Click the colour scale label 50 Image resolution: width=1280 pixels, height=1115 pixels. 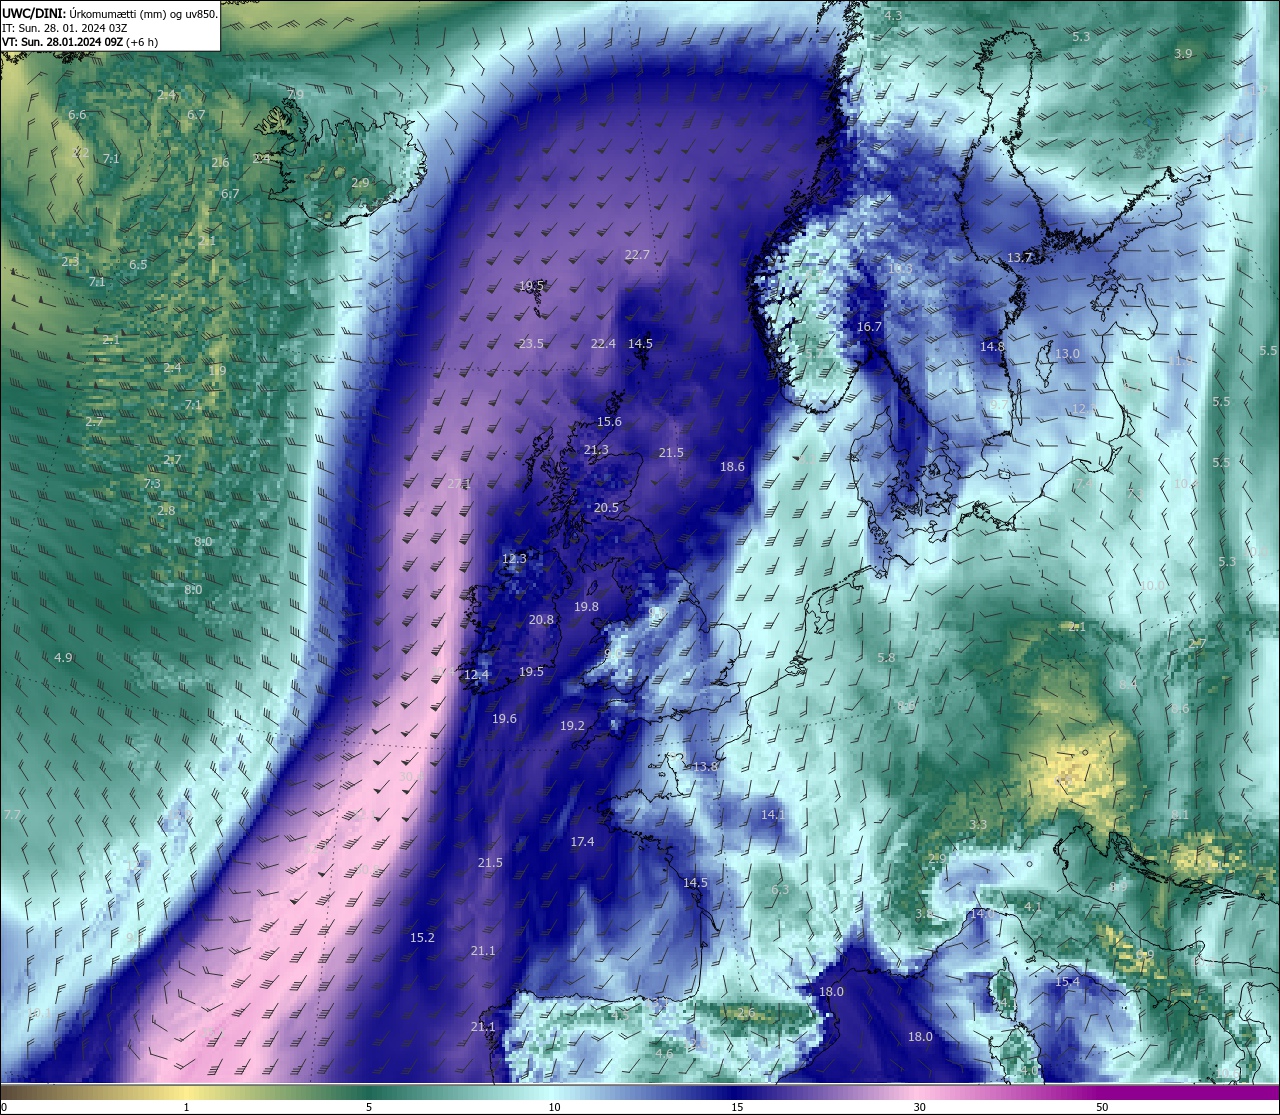[1102, 1107]
